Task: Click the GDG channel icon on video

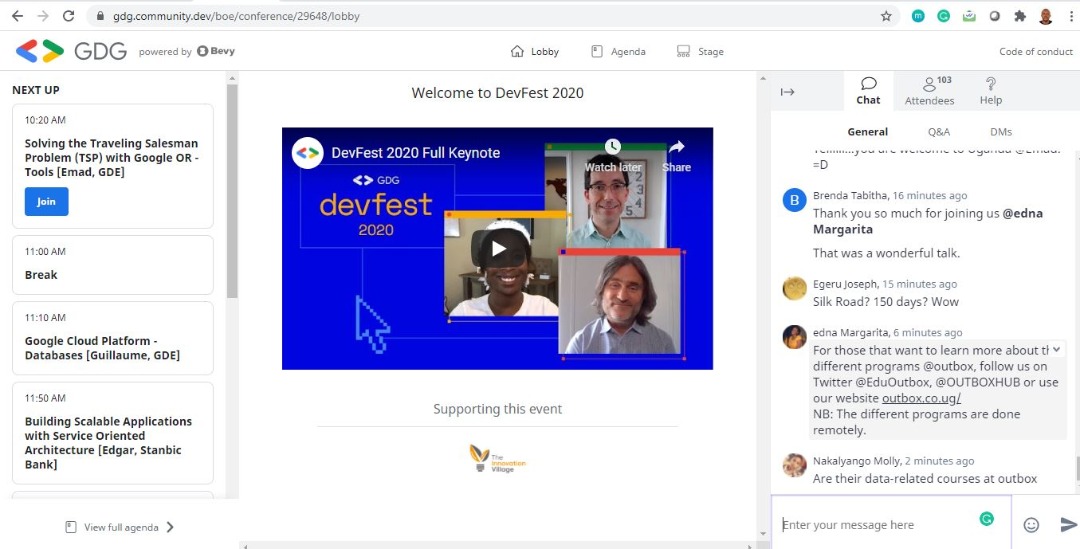Action: click(x=308, y=153)
